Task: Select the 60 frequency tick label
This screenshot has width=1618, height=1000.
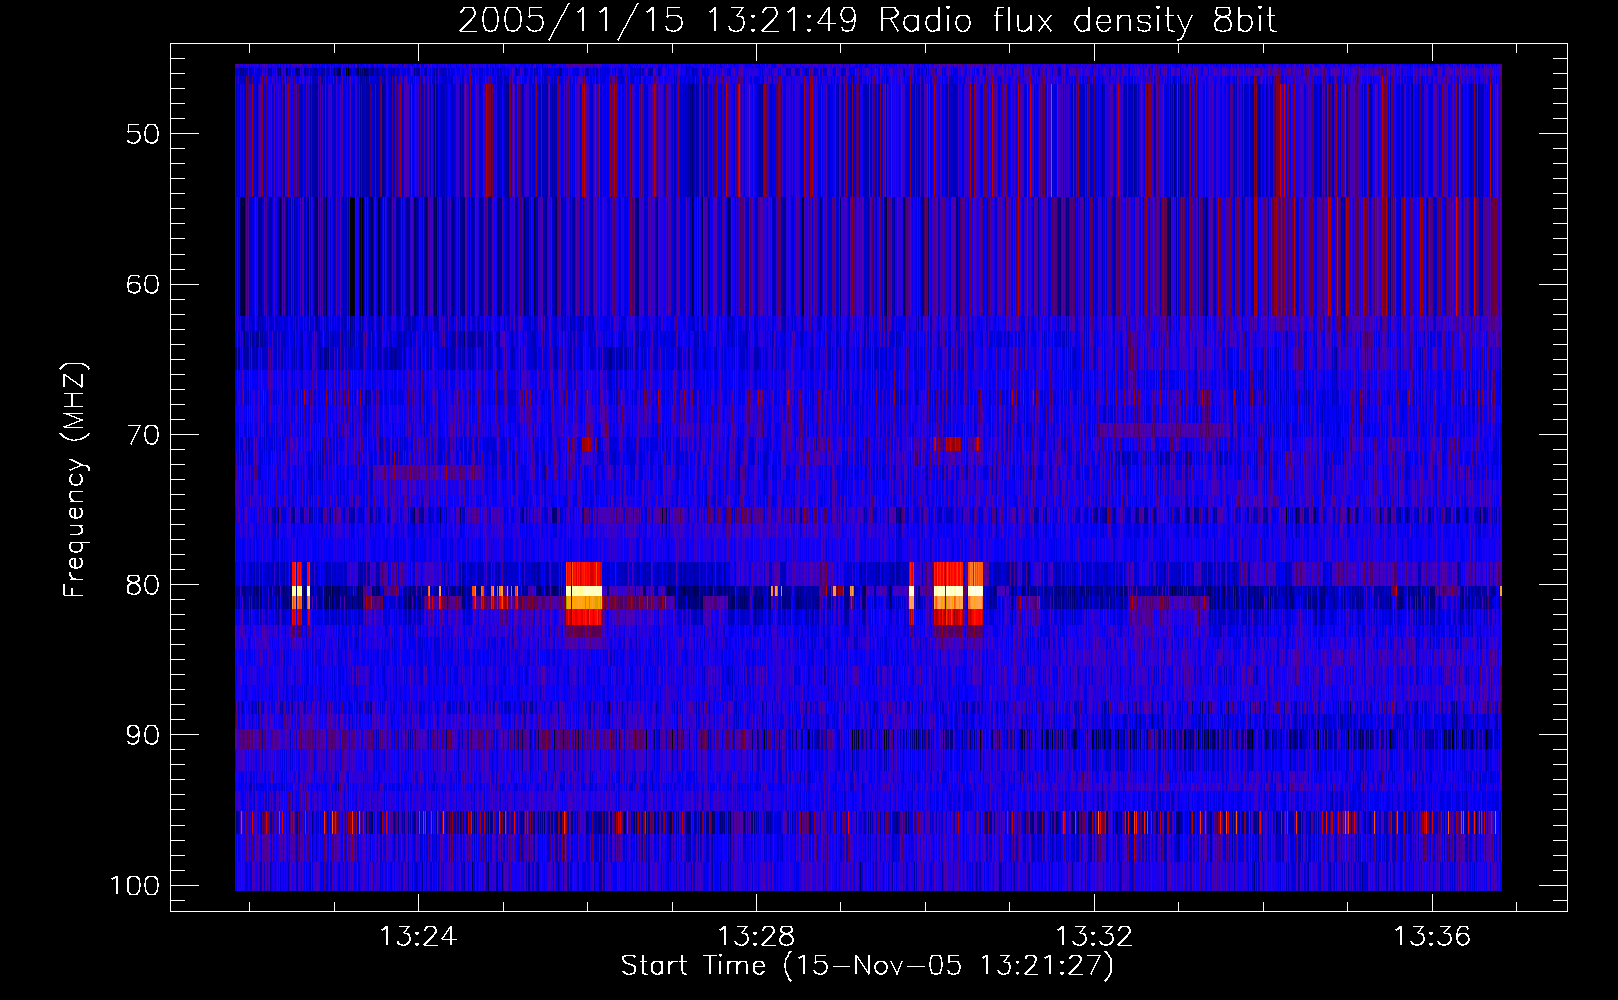Action: click(143, 284)
